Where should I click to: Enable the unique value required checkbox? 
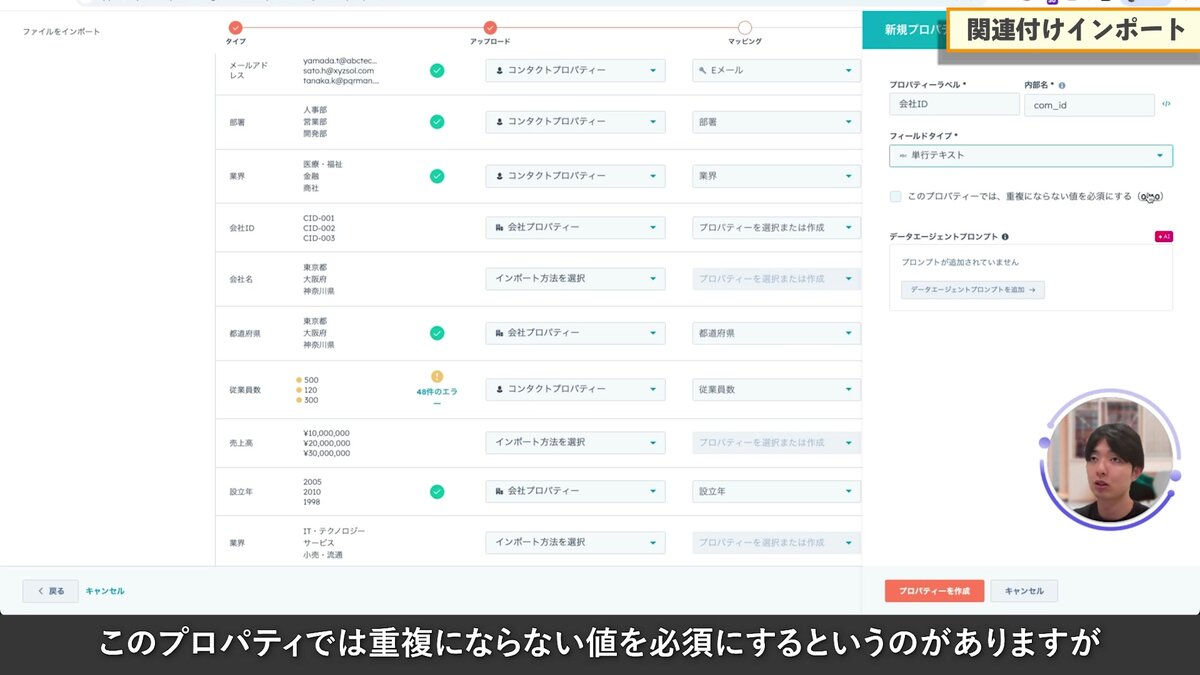(x=896, y=196)
